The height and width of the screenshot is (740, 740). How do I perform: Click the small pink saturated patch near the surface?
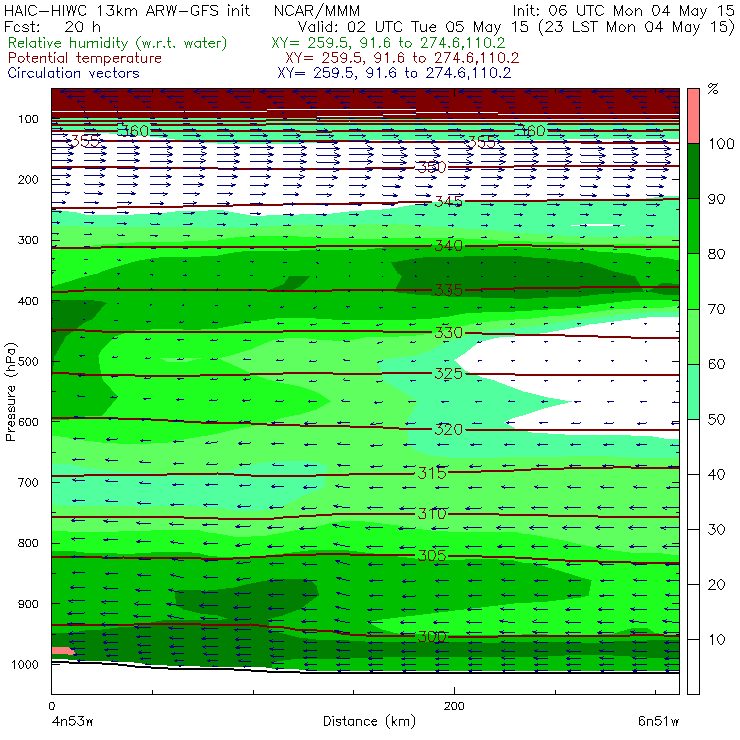click(x=62, y=651)
